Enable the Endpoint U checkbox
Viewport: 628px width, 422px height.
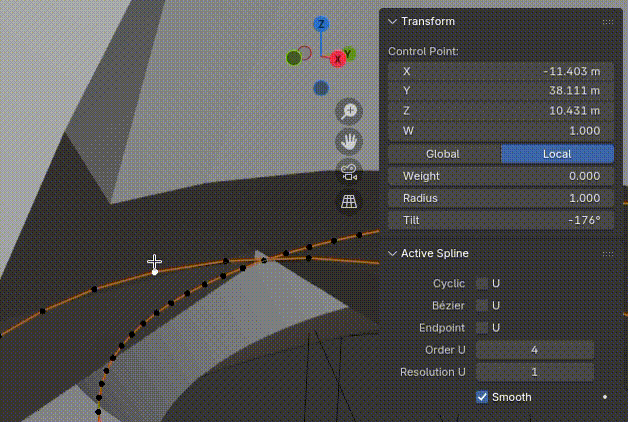pos(482,327)
